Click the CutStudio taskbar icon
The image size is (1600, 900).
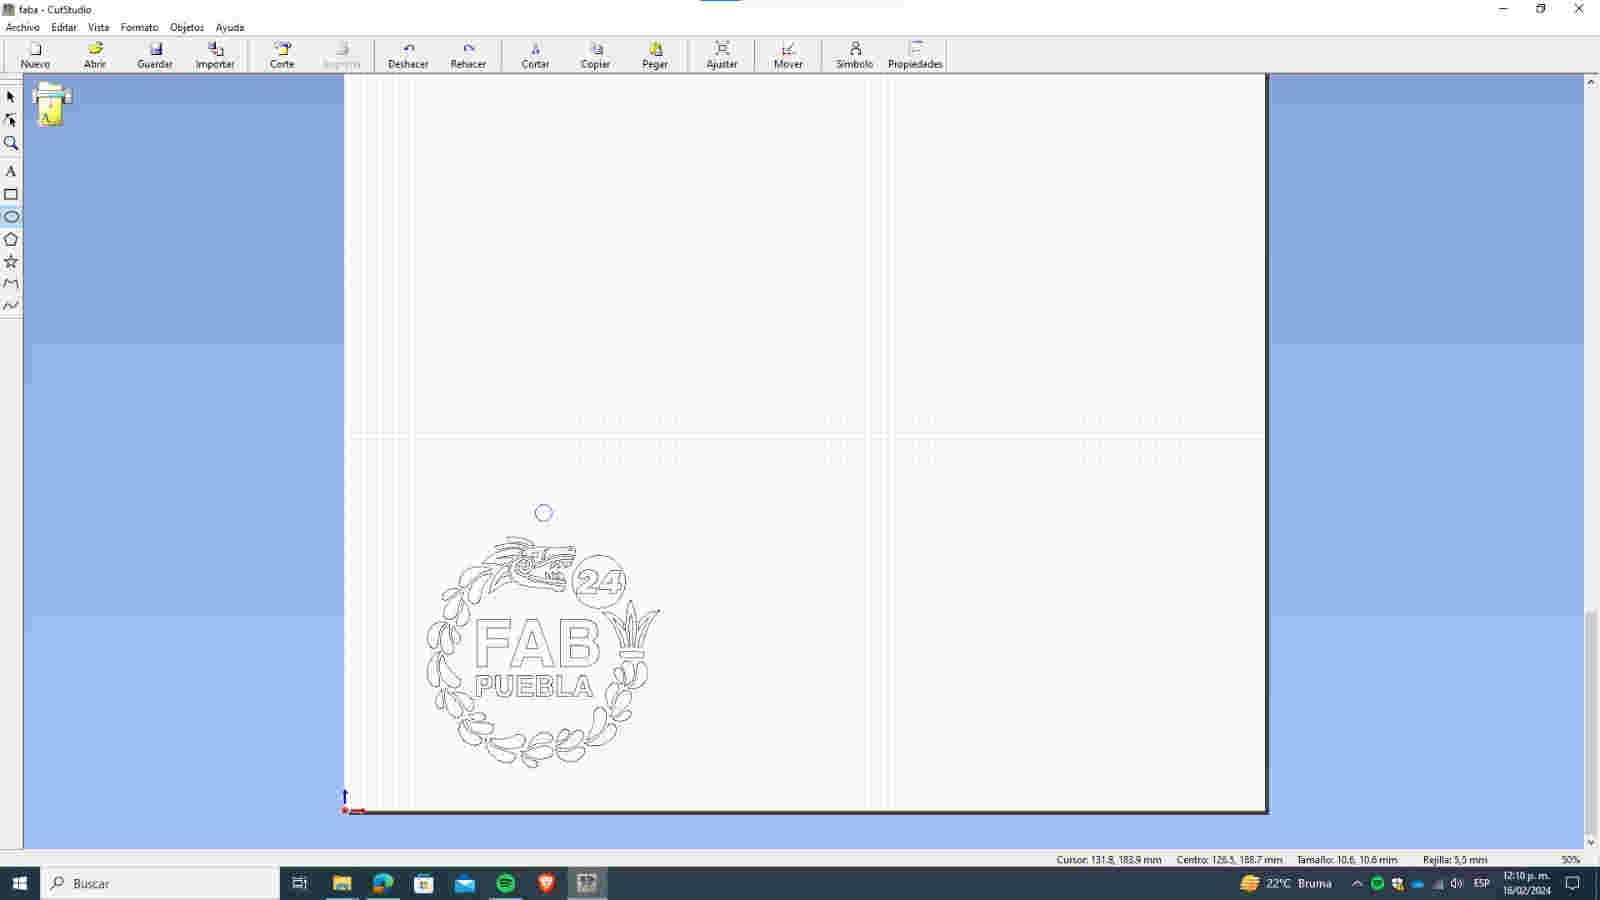point(587,883)
